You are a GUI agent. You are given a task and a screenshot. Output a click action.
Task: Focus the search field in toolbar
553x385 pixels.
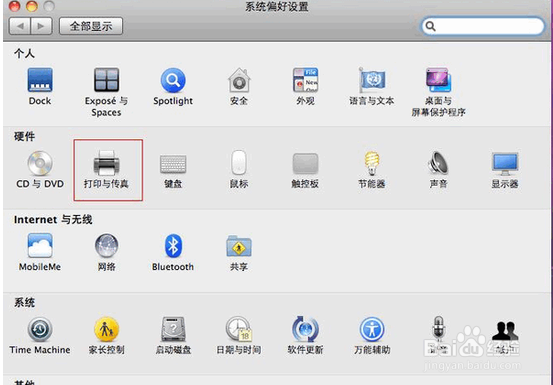[x=483, y=26]
